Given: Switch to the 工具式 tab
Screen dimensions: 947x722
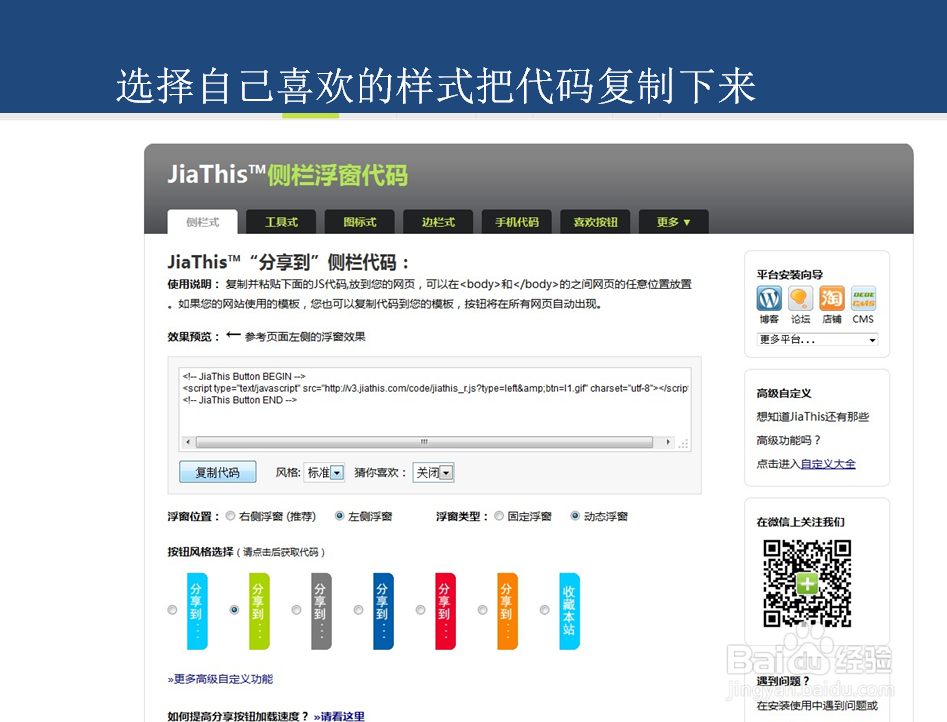Looking at the screenshot, I should point(280,222).
